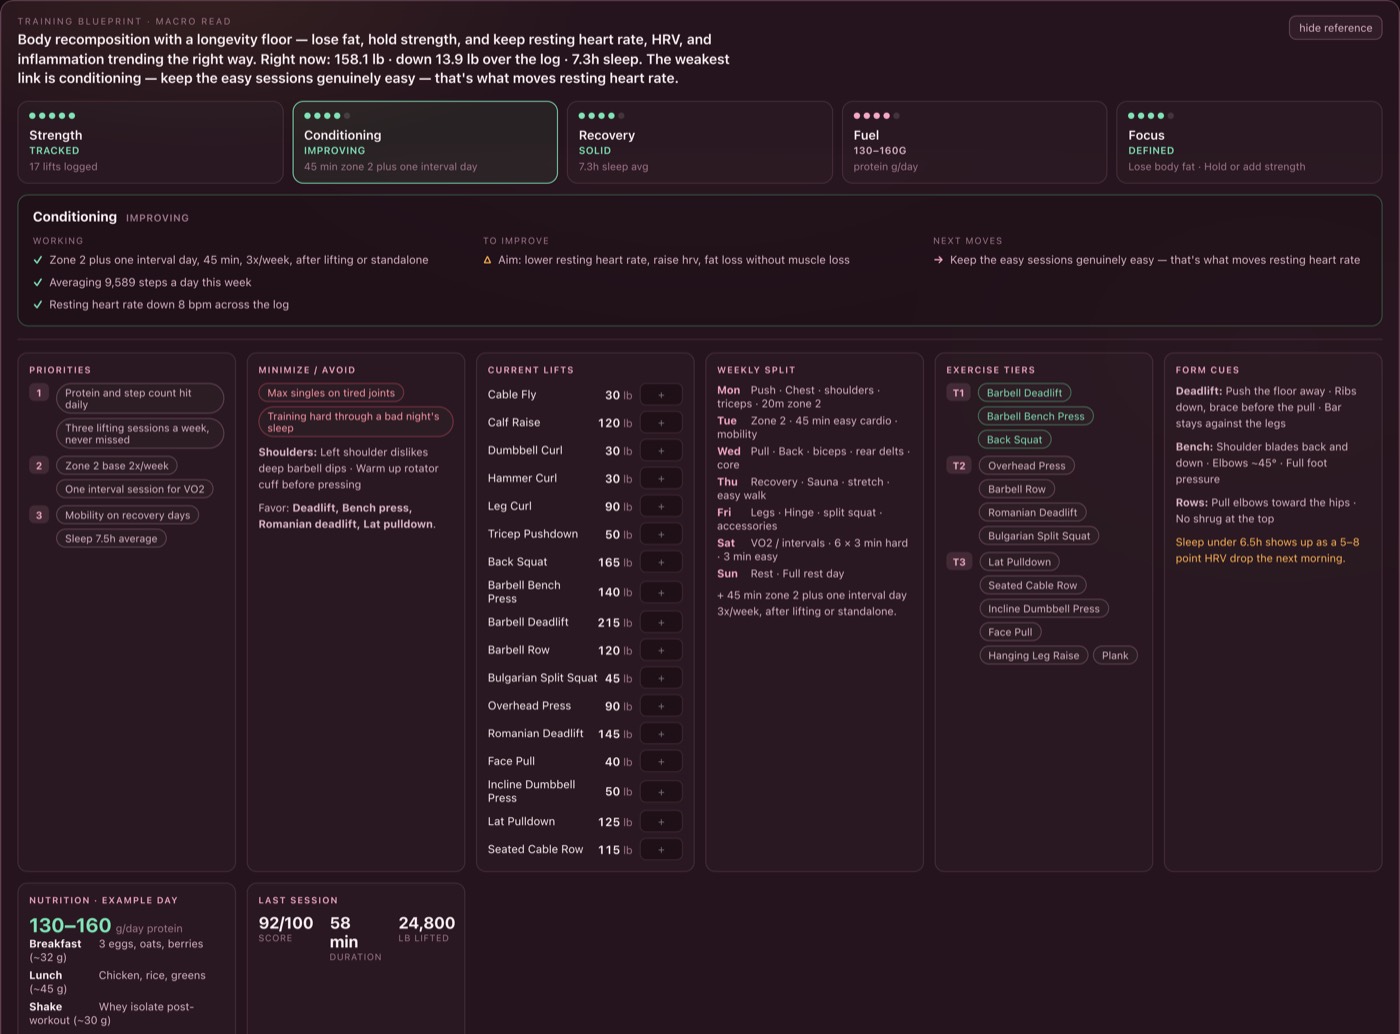Screen dimensions: 1400x1034
Task: Select the Face Pull tier chip
Action: [1010, 632]
